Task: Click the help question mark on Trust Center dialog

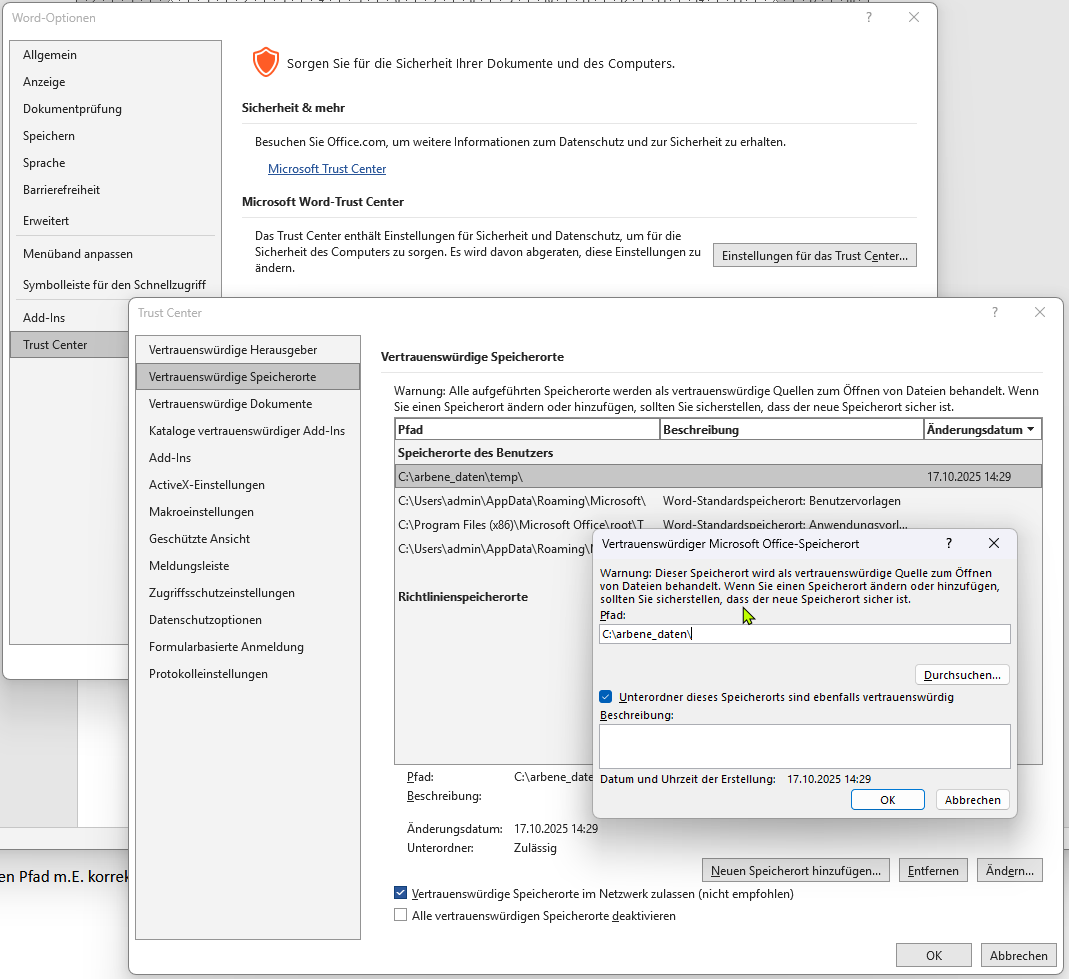Action: 994,312
